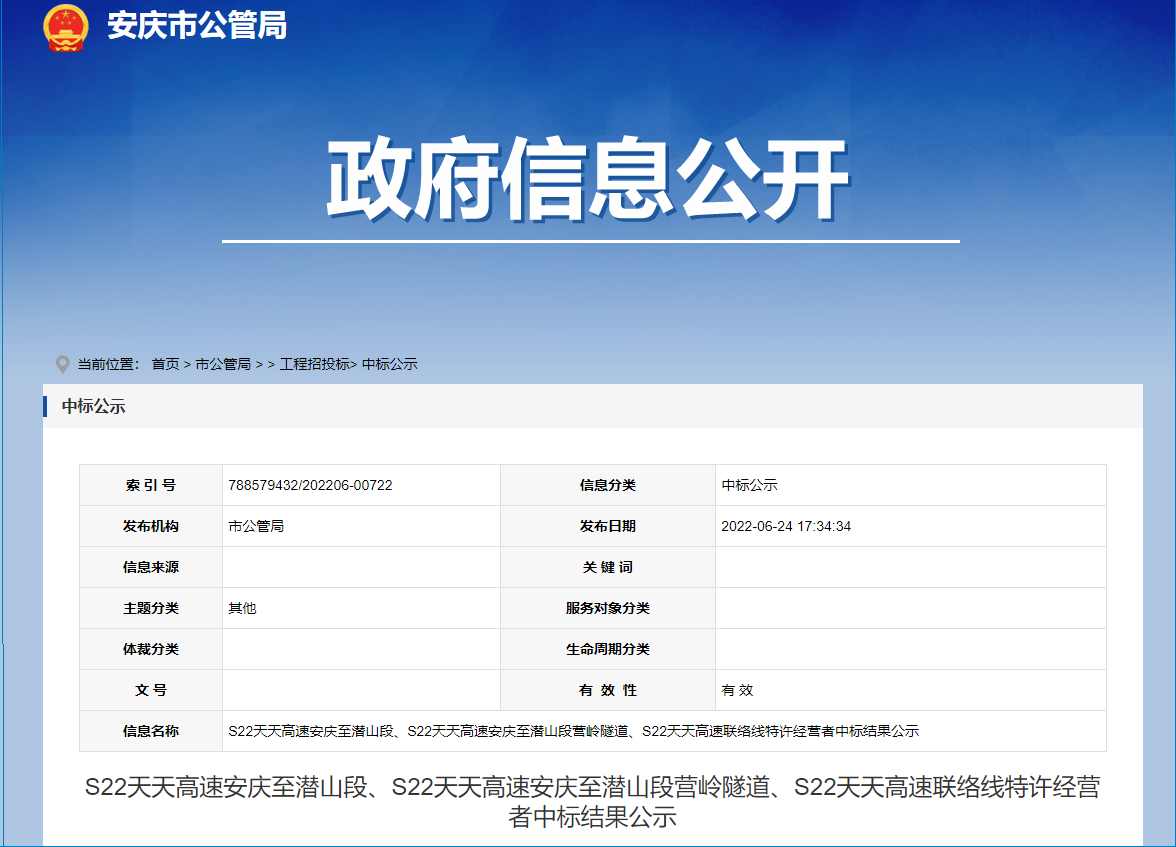
Task: Open 市公管局 in the breadcrumb
Action: [223, 364]
